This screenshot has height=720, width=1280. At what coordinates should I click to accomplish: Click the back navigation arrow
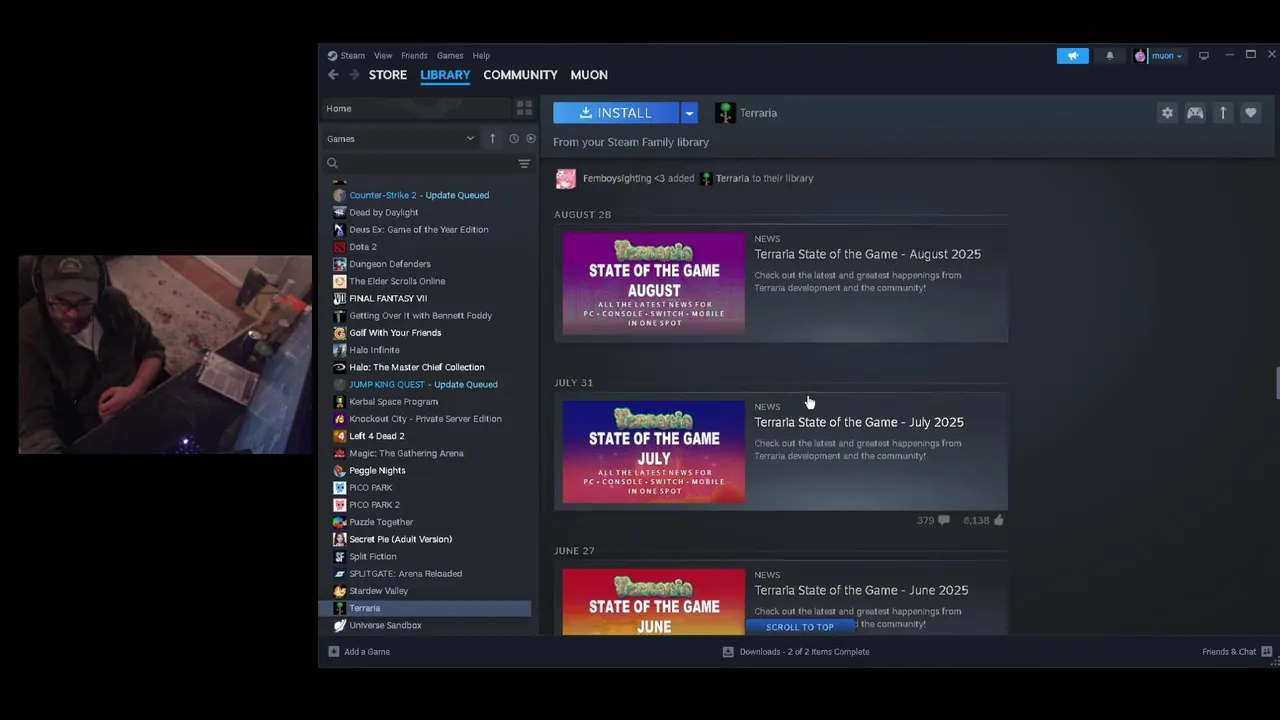coord(333,75)
